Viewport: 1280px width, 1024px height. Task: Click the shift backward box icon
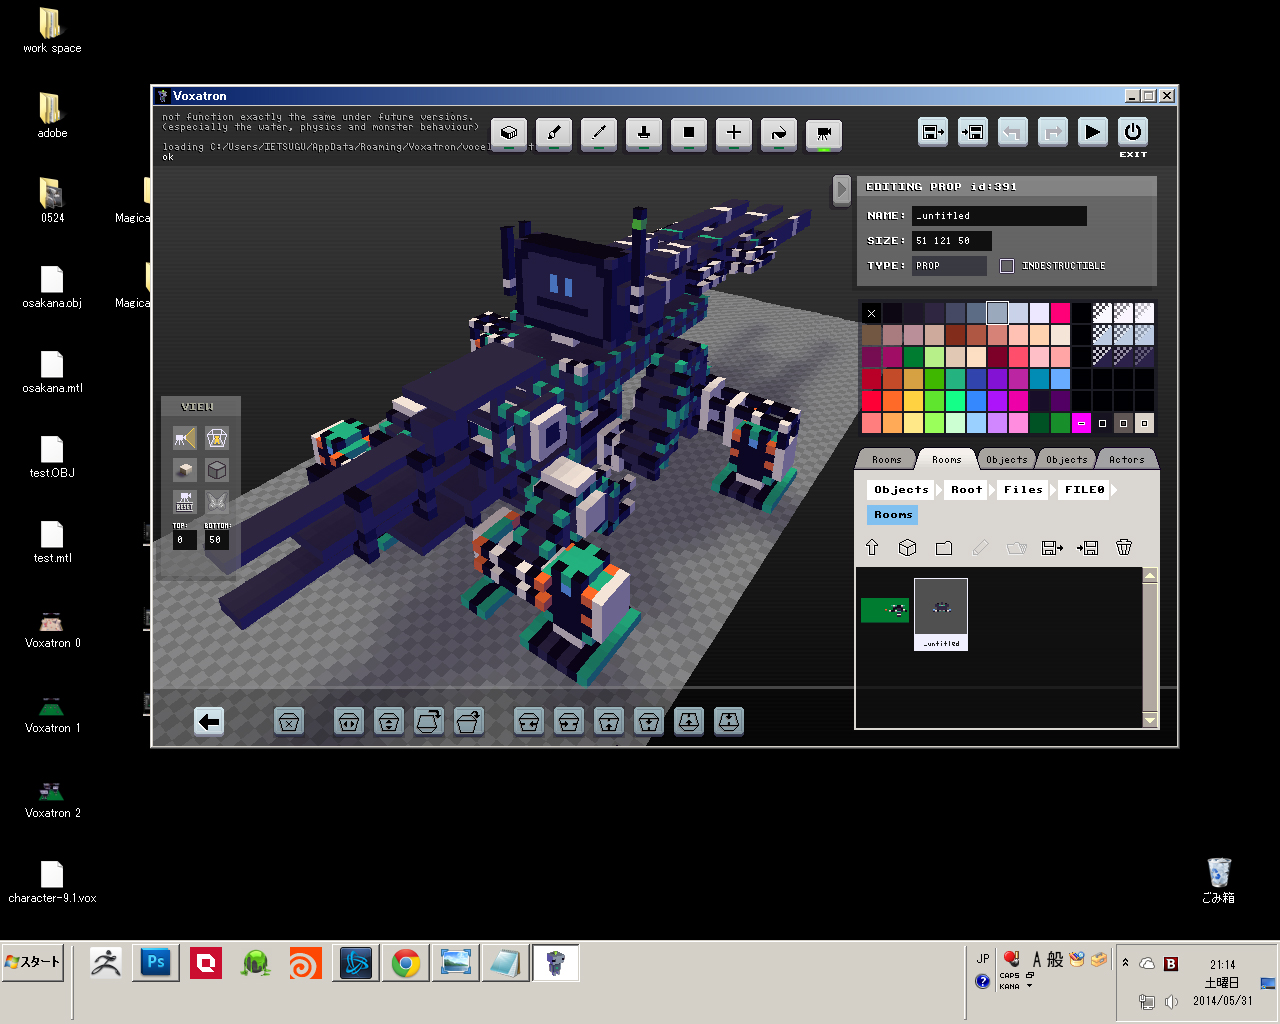pyautogui.click(x=729, y=722)
